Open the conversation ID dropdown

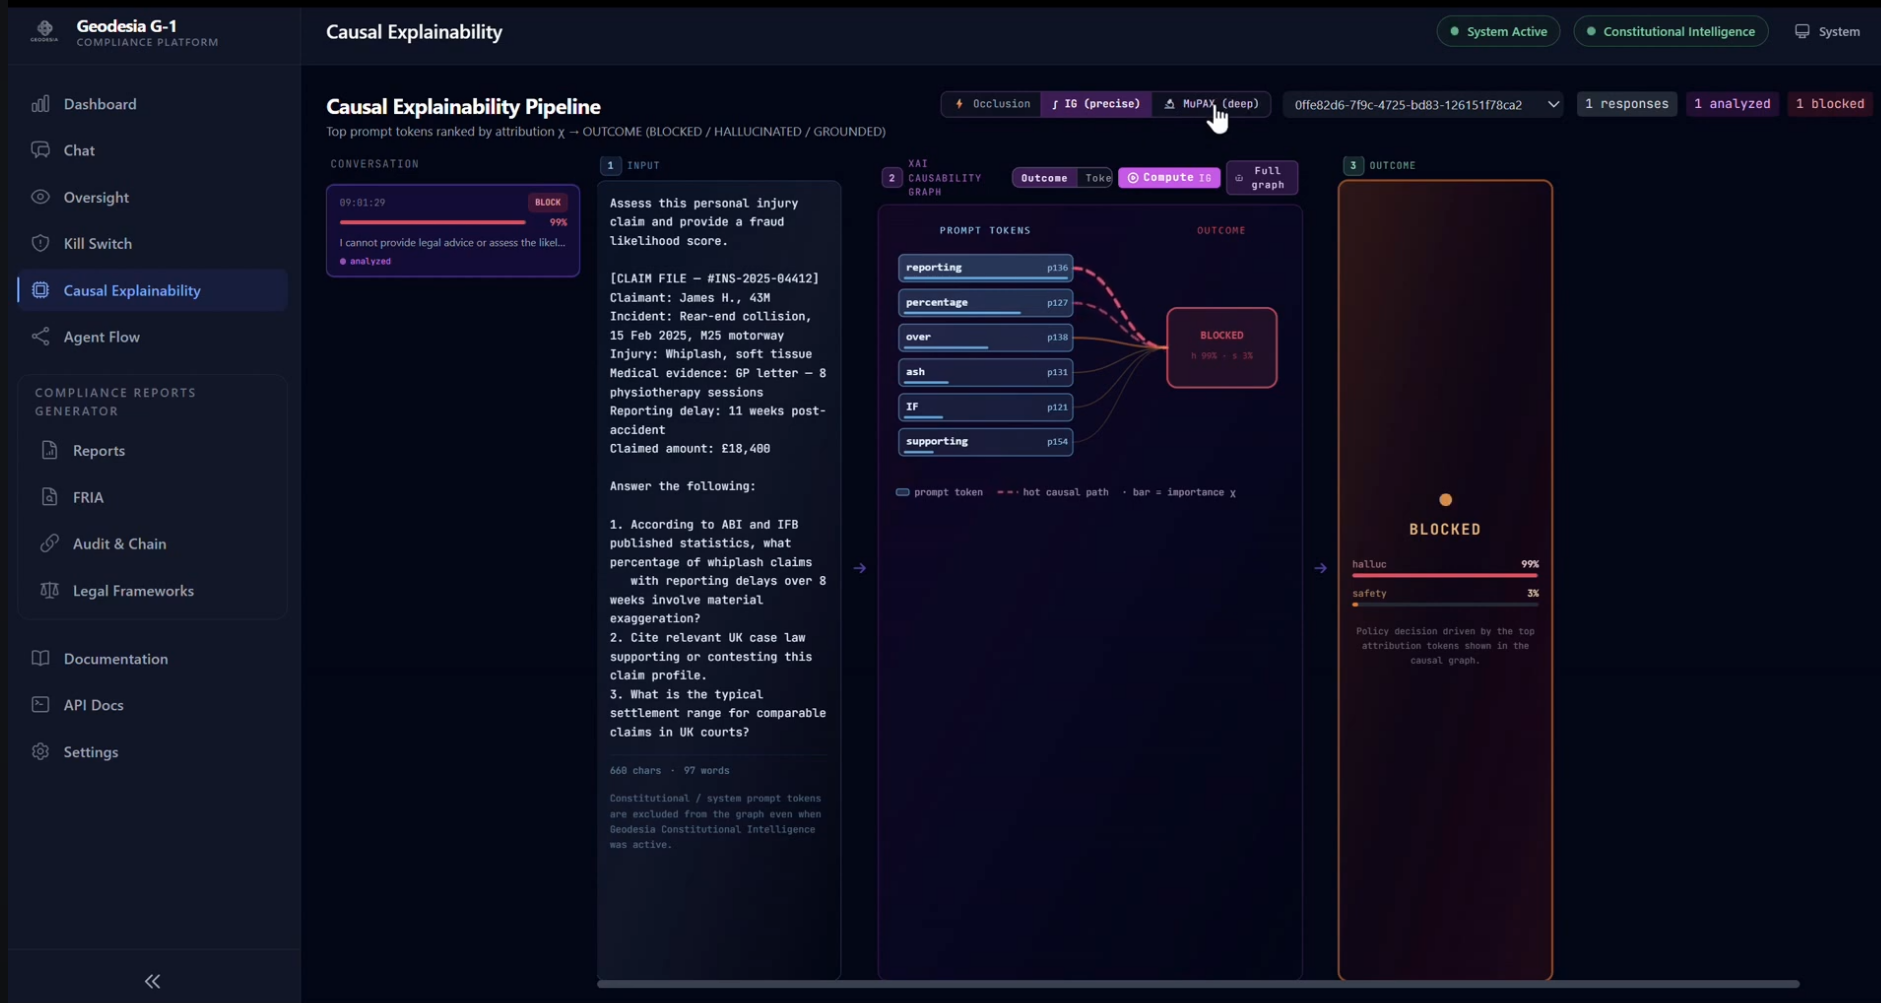(x=1423, y=104)
